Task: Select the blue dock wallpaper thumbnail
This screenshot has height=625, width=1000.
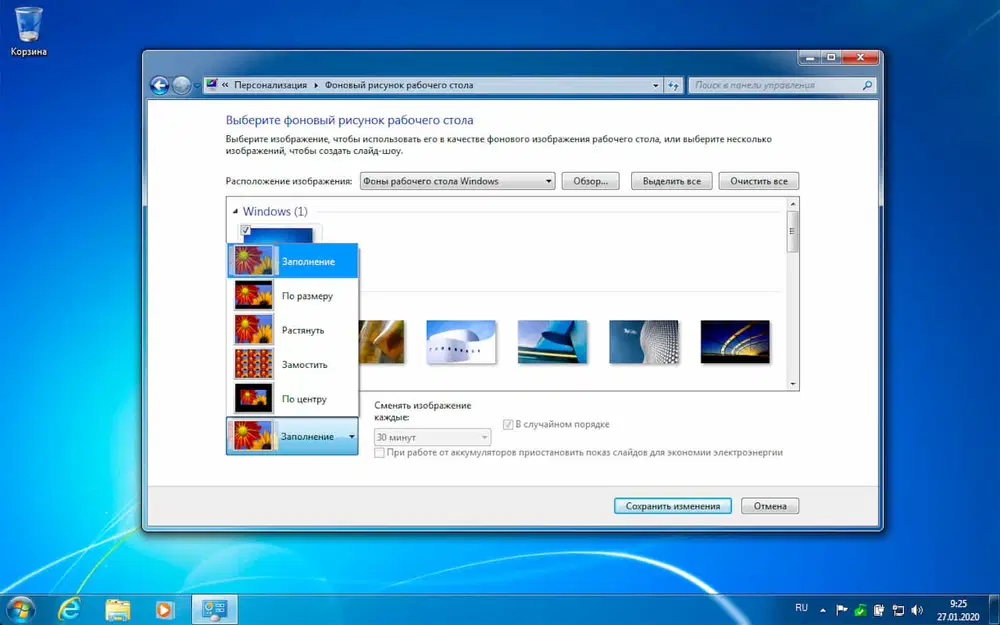Action: click(552, 341)
